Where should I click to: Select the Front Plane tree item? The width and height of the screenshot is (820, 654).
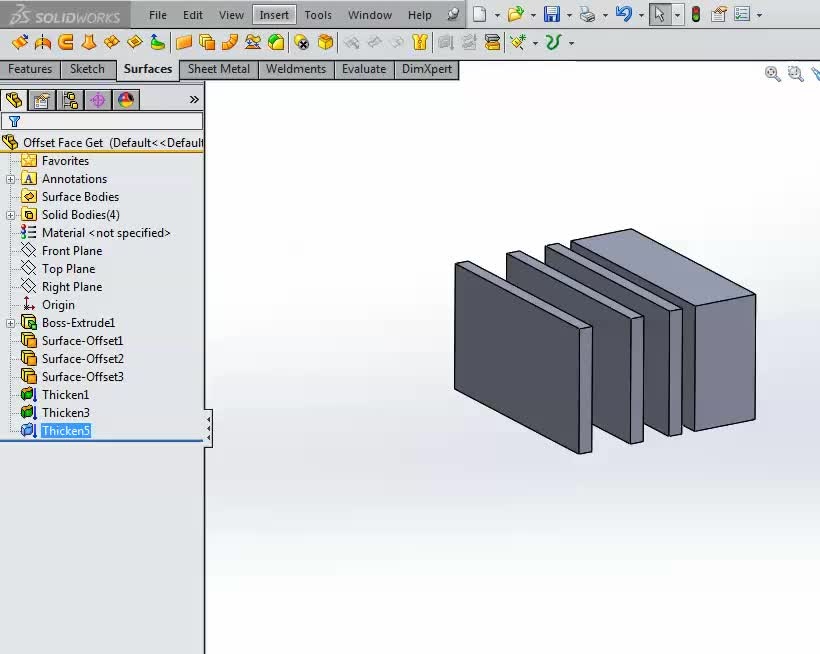[x=71, y=251]
